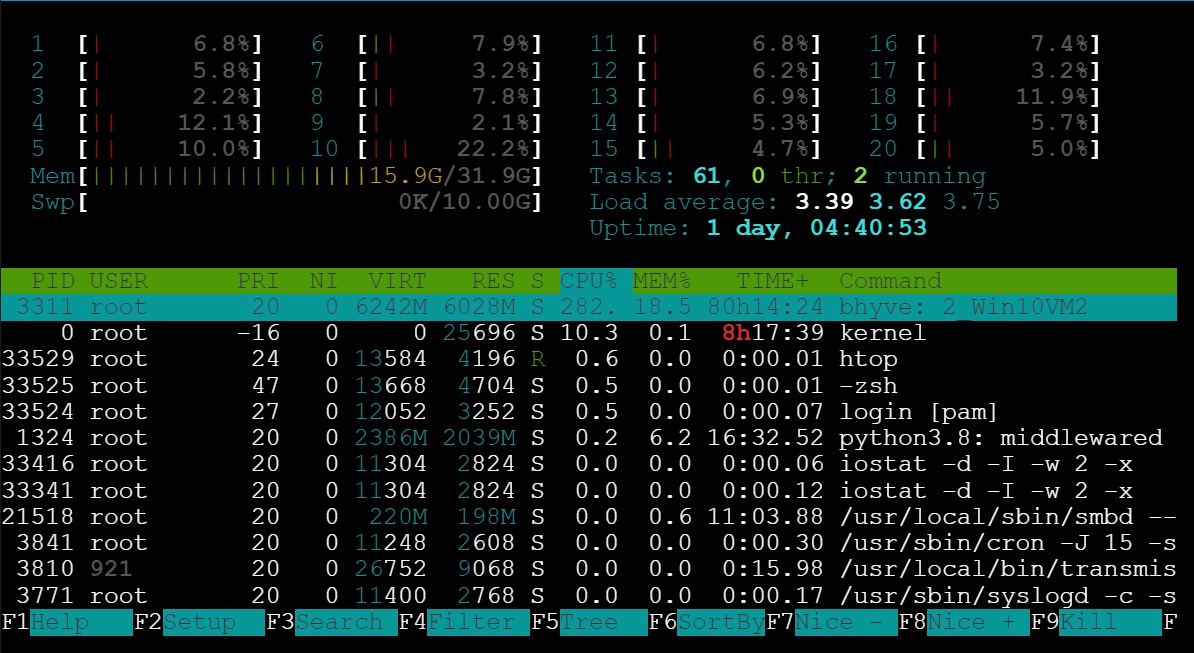This screenshot has width=1194, height=653.
Task: Select the python3.8: middlewared process row
Action: pyautogui.click(x=589, y=438)
